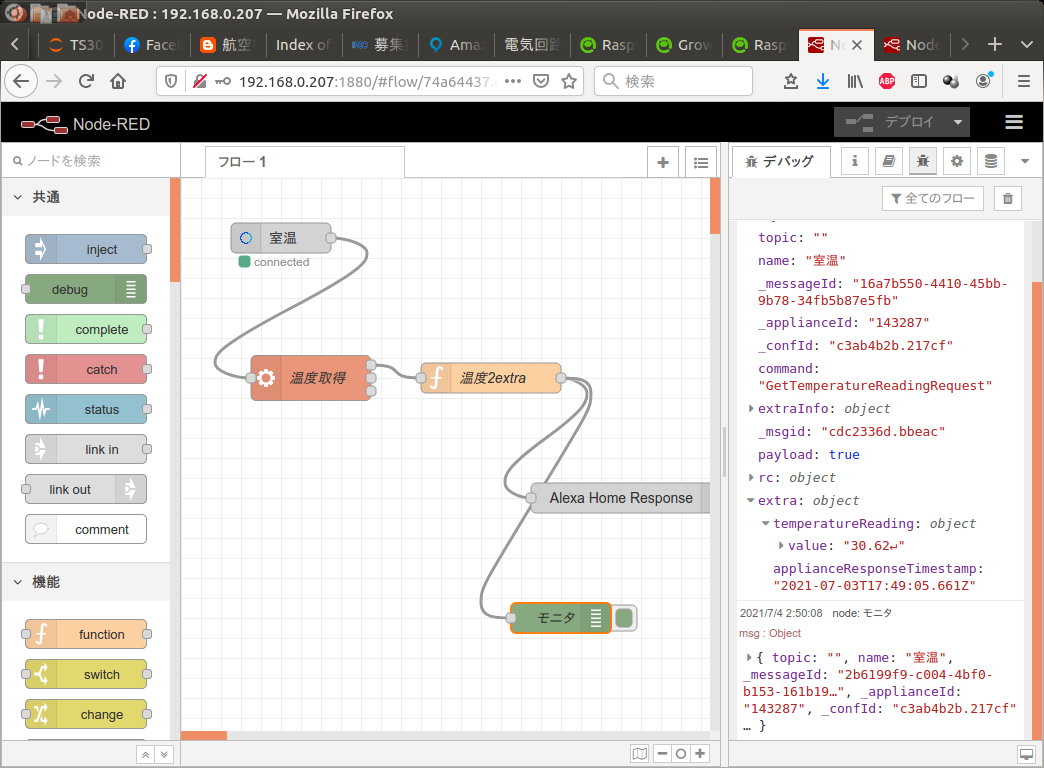
Task: Click the ノードを検索 palette search field
Action: [x=92, y=161]
